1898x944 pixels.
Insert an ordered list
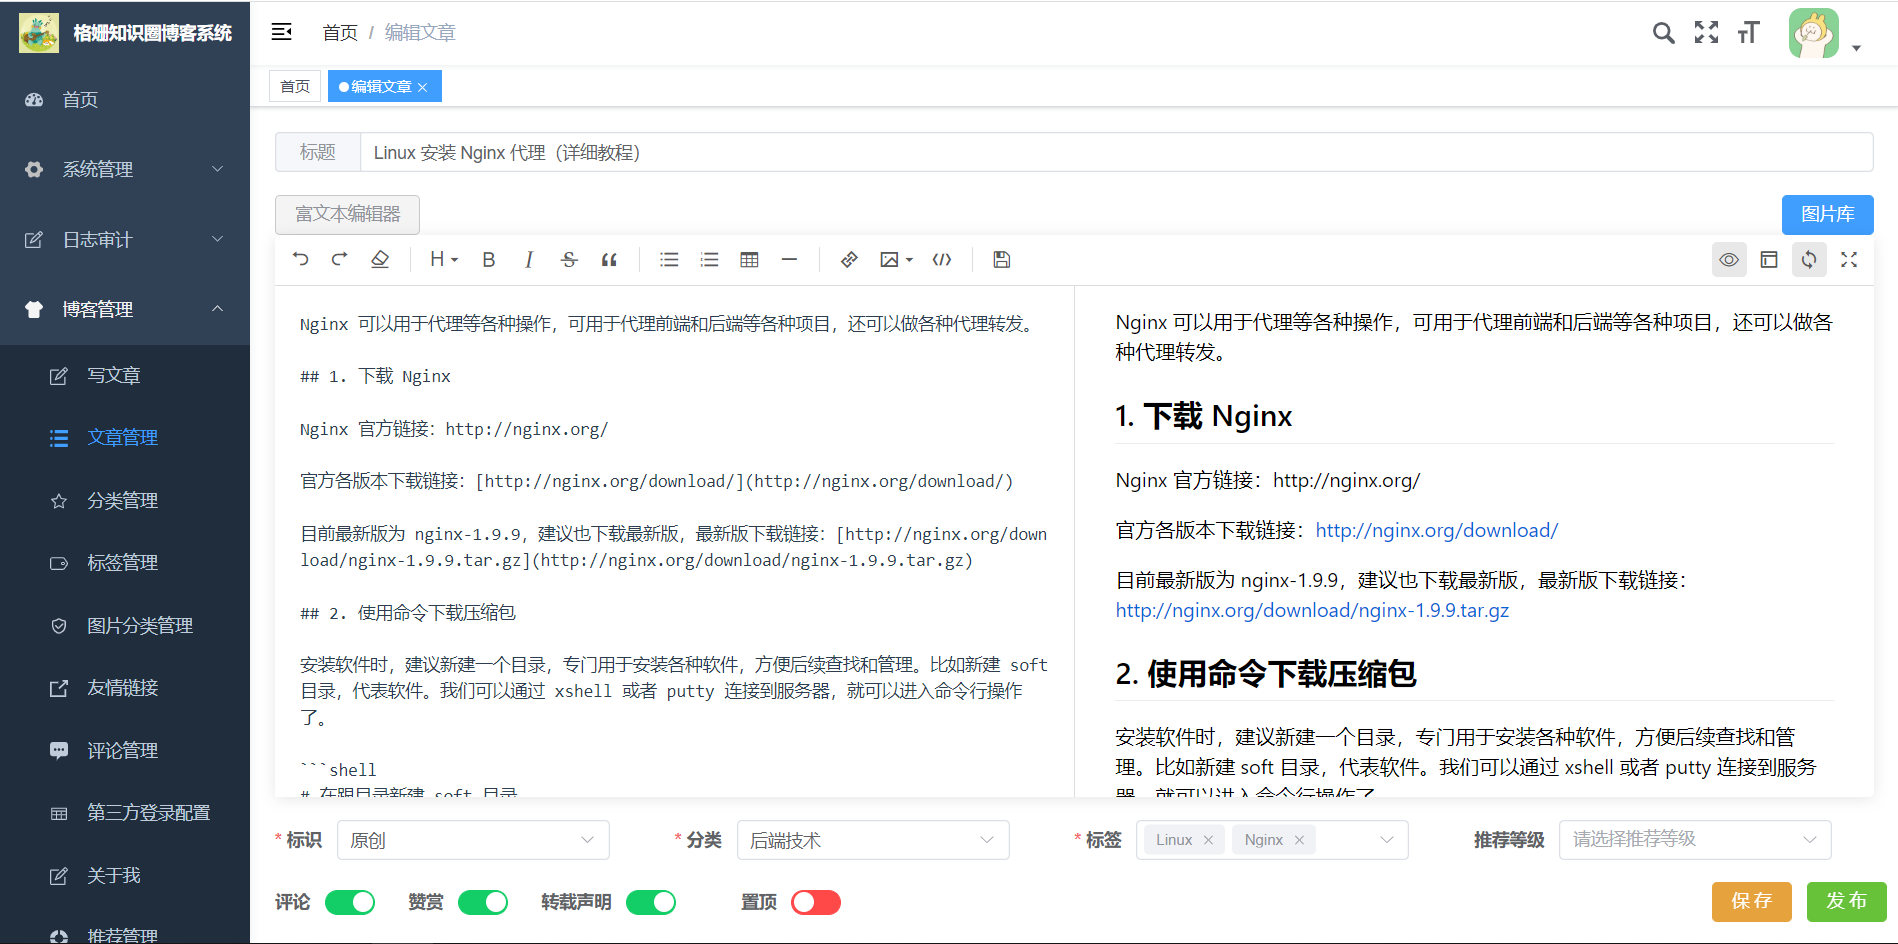[709, 260]
